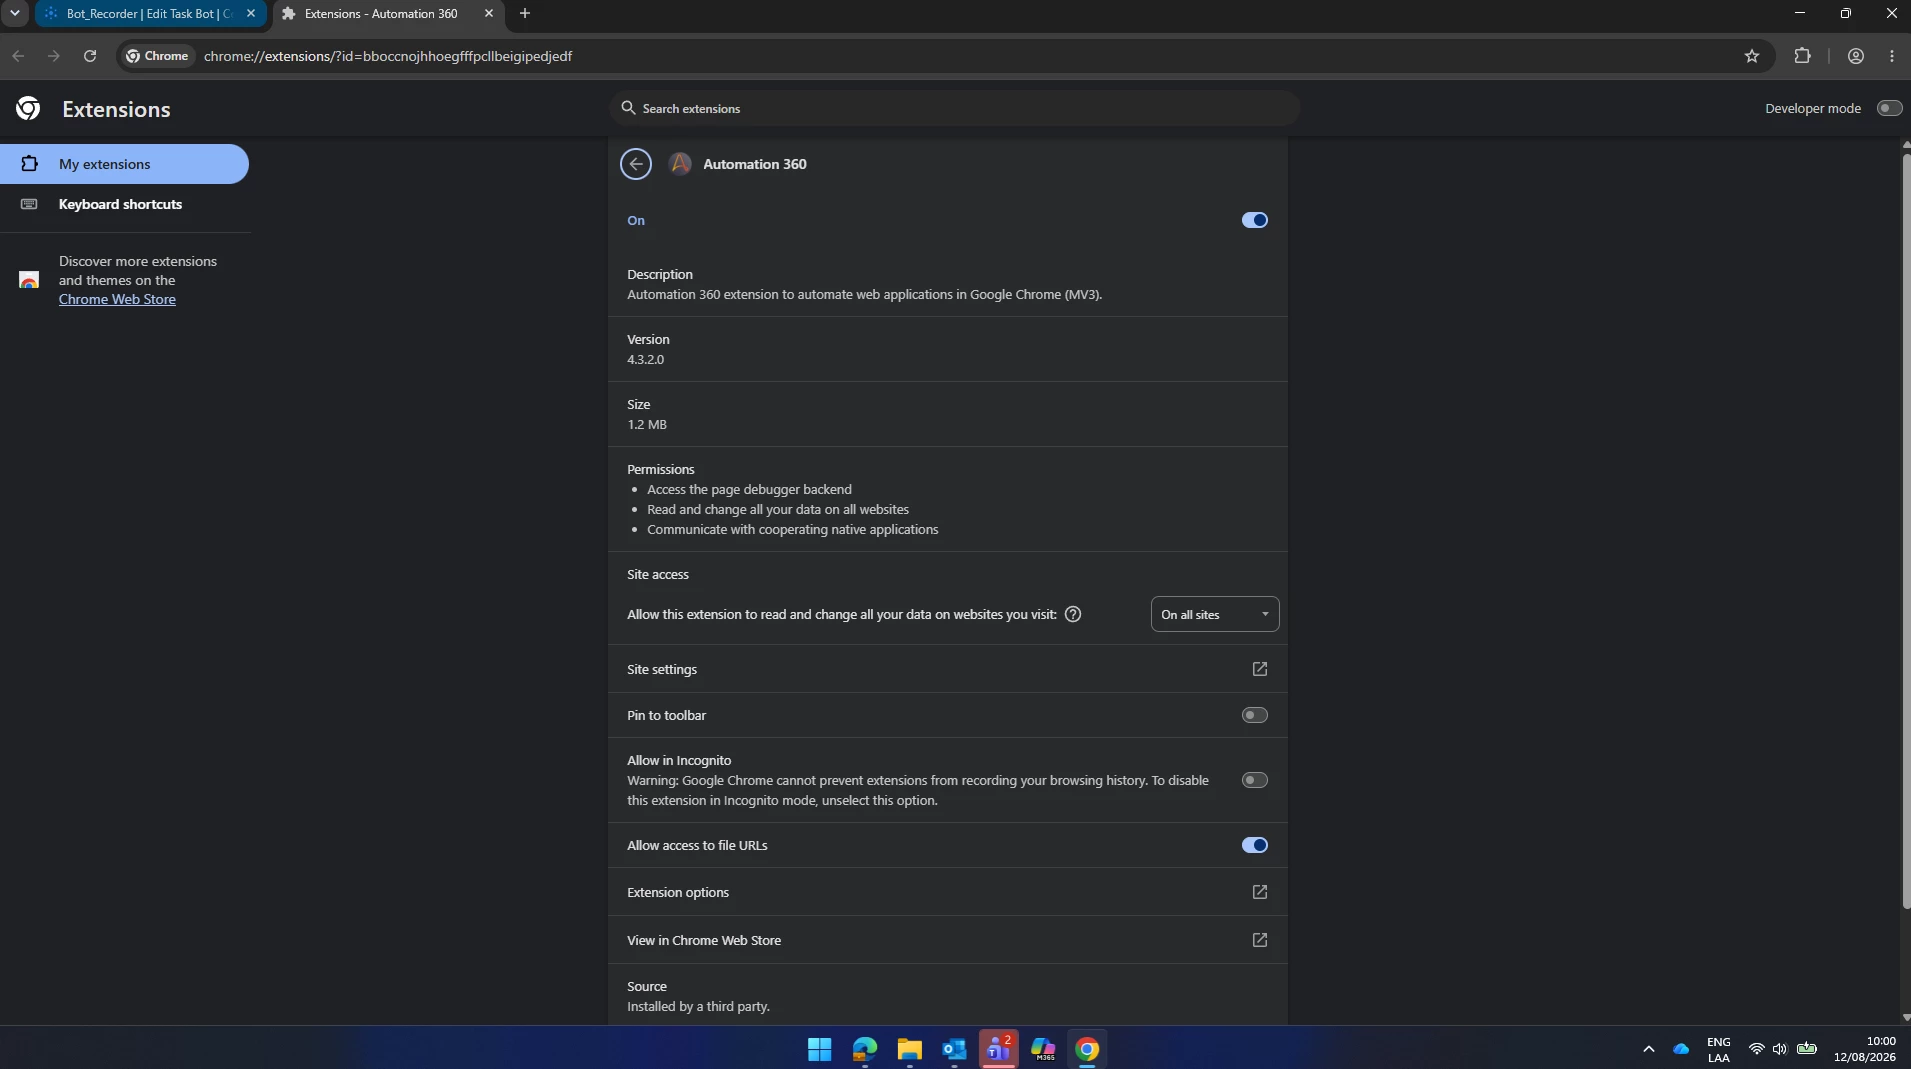Select My extensions in sidebar
1911x1069 pixels.
coord(124,164)
